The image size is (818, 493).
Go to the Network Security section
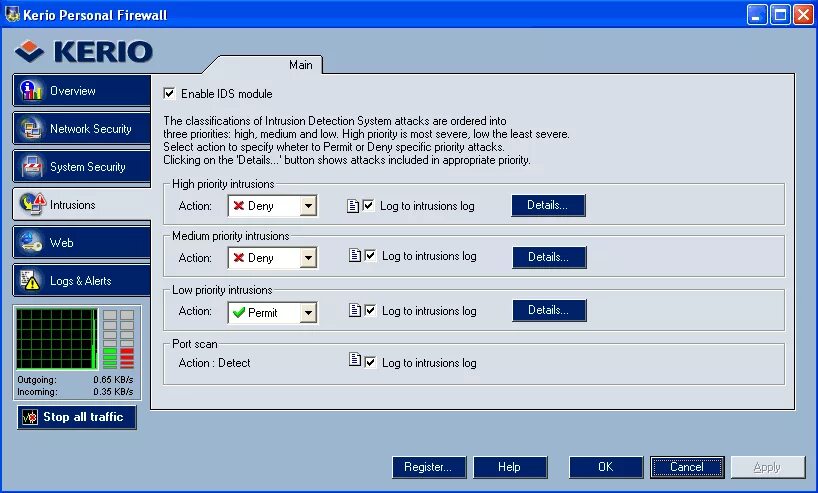click(x=81, y=128)
